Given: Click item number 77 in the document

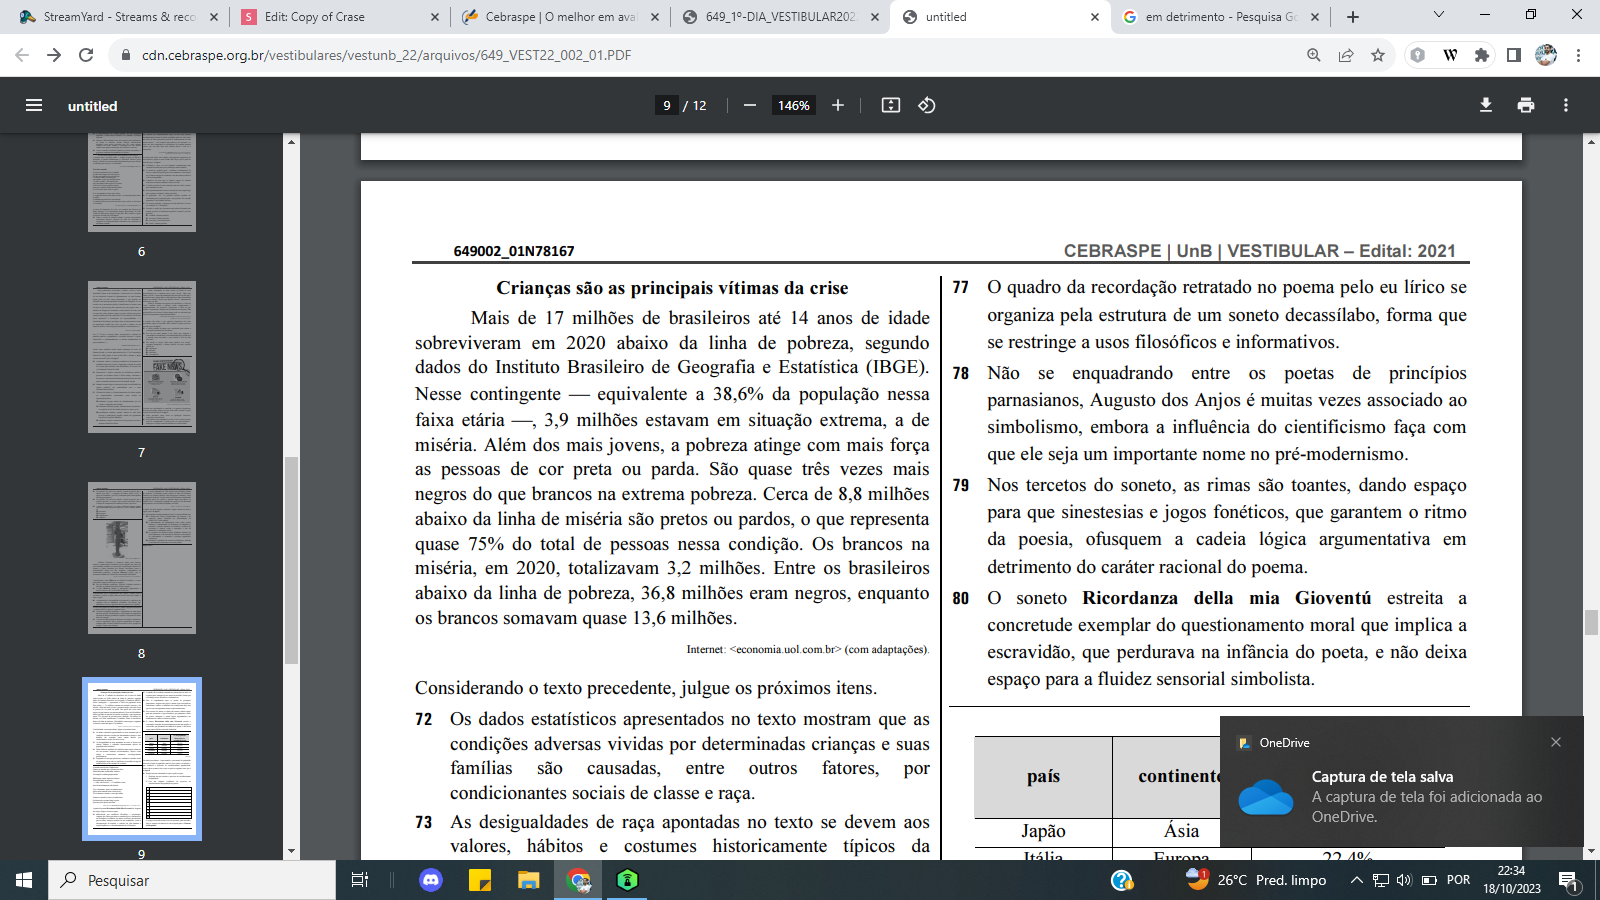Looking at the screenshot, I should click(960, 287).
